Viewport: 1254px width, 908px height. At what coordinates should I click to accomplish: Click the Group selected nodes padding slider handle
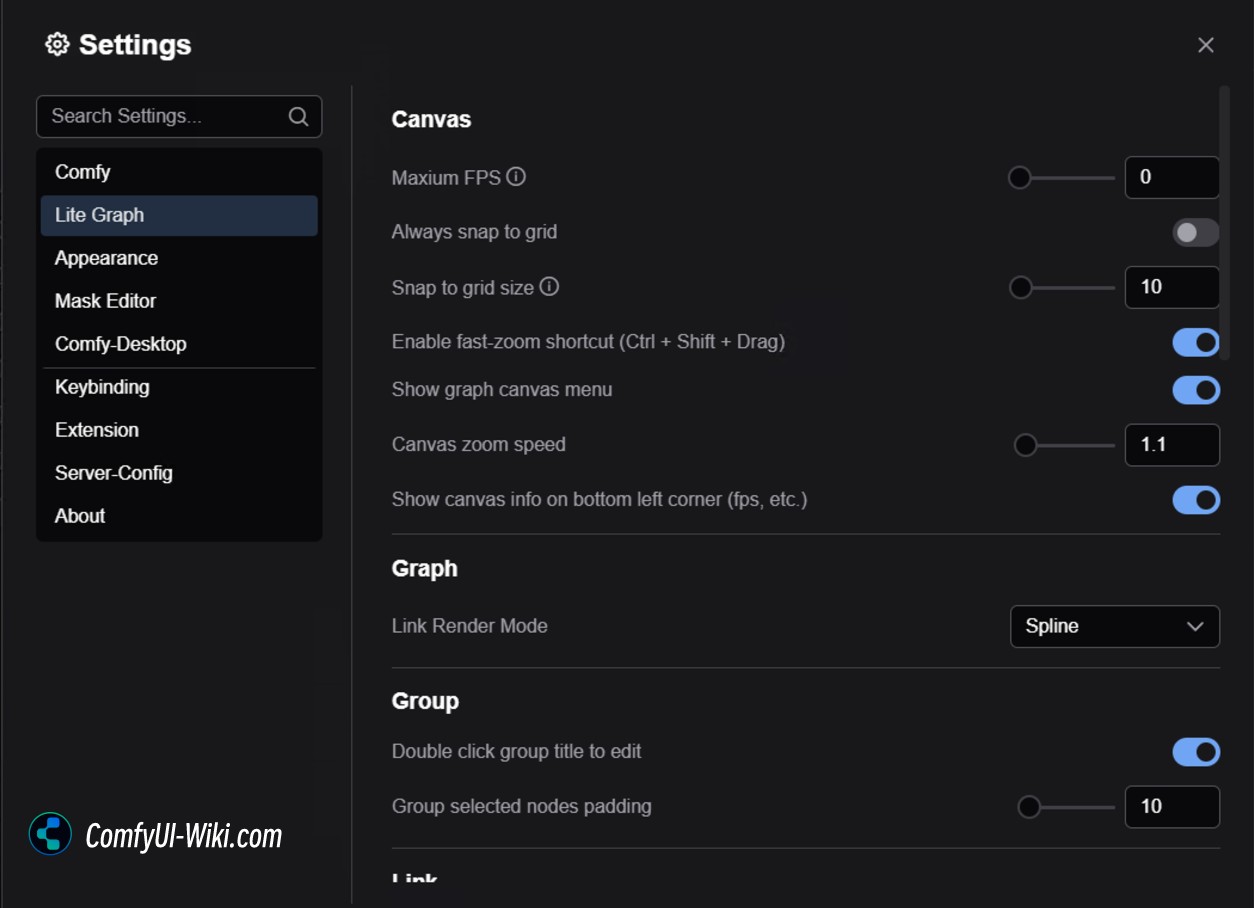pyautogui.click(x=1029, y=807)
